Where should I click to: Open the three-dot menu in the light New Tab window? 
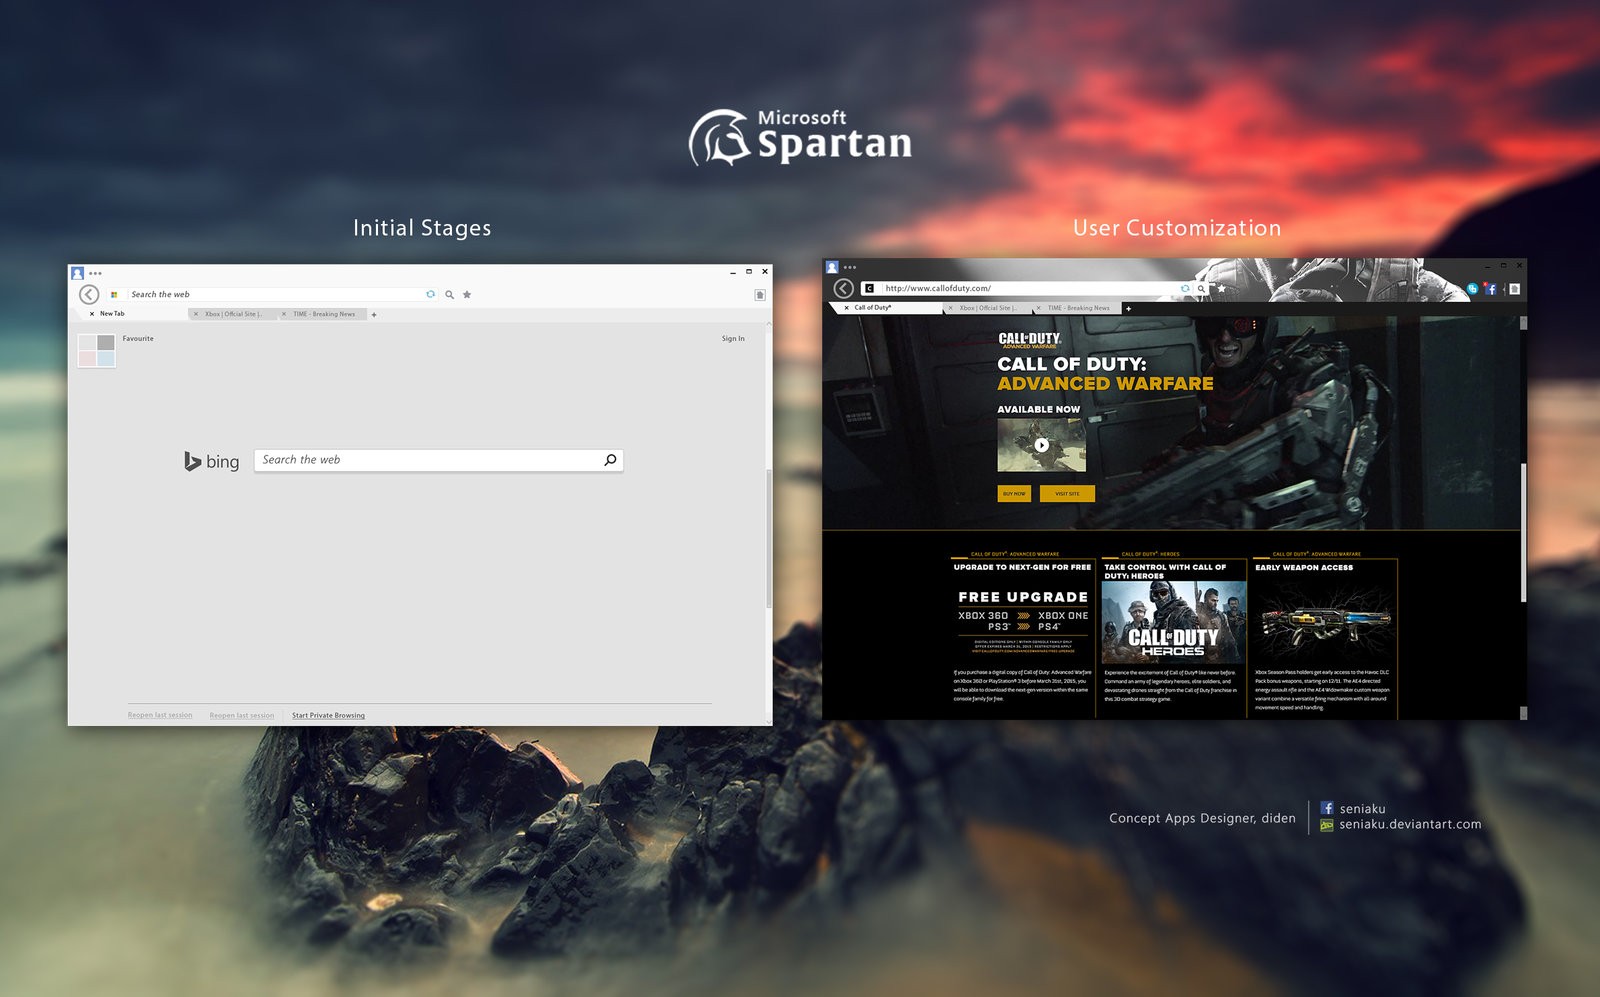[x=95, y=273]
